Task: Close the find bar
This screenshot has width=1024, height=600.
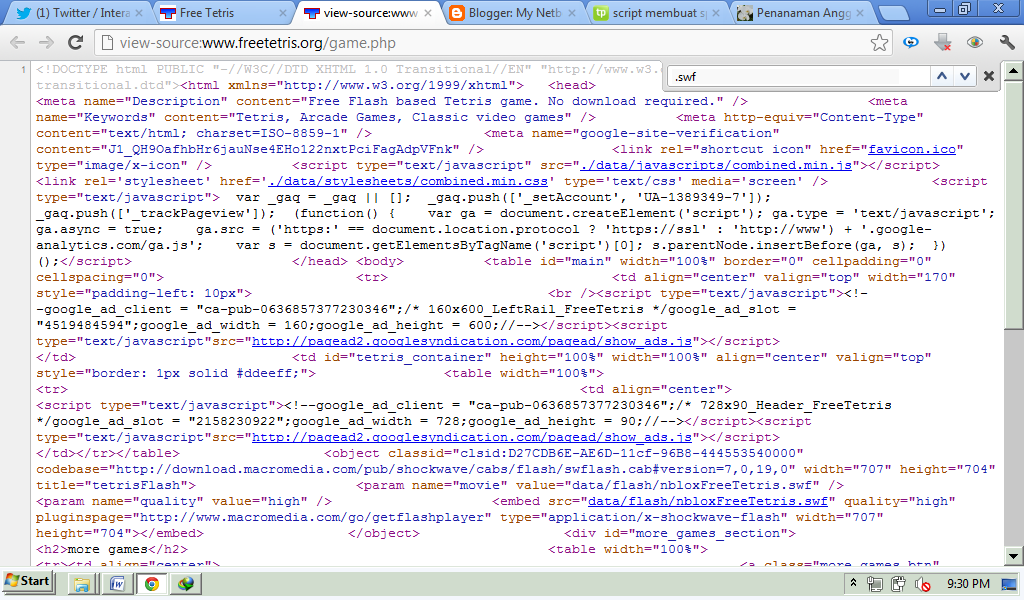Action: click(x=989, y=76)
